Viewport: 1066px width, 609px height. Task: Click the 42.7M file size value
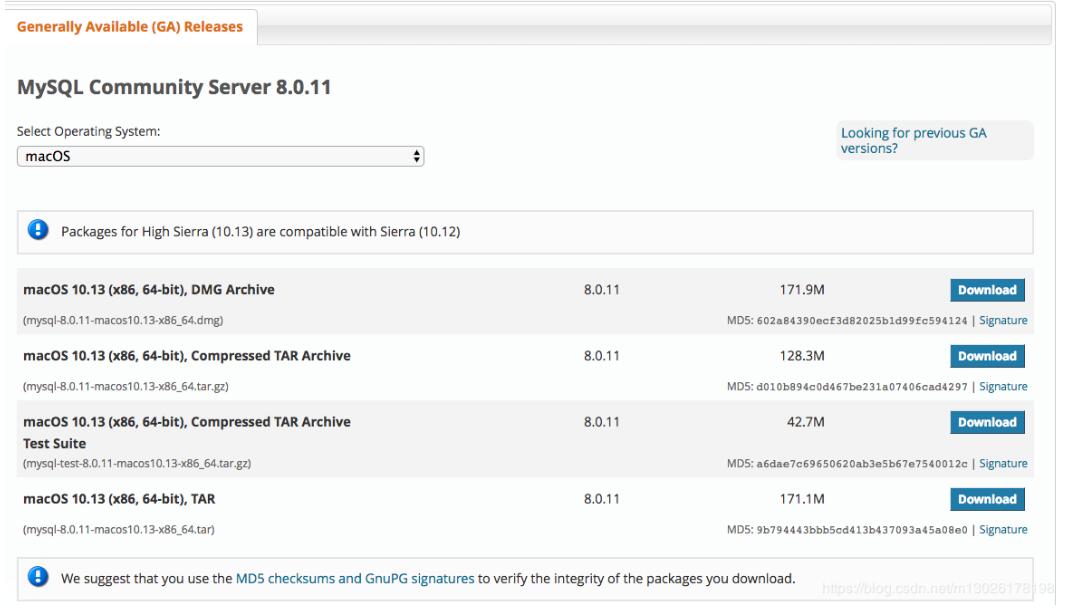coord(806,422)
